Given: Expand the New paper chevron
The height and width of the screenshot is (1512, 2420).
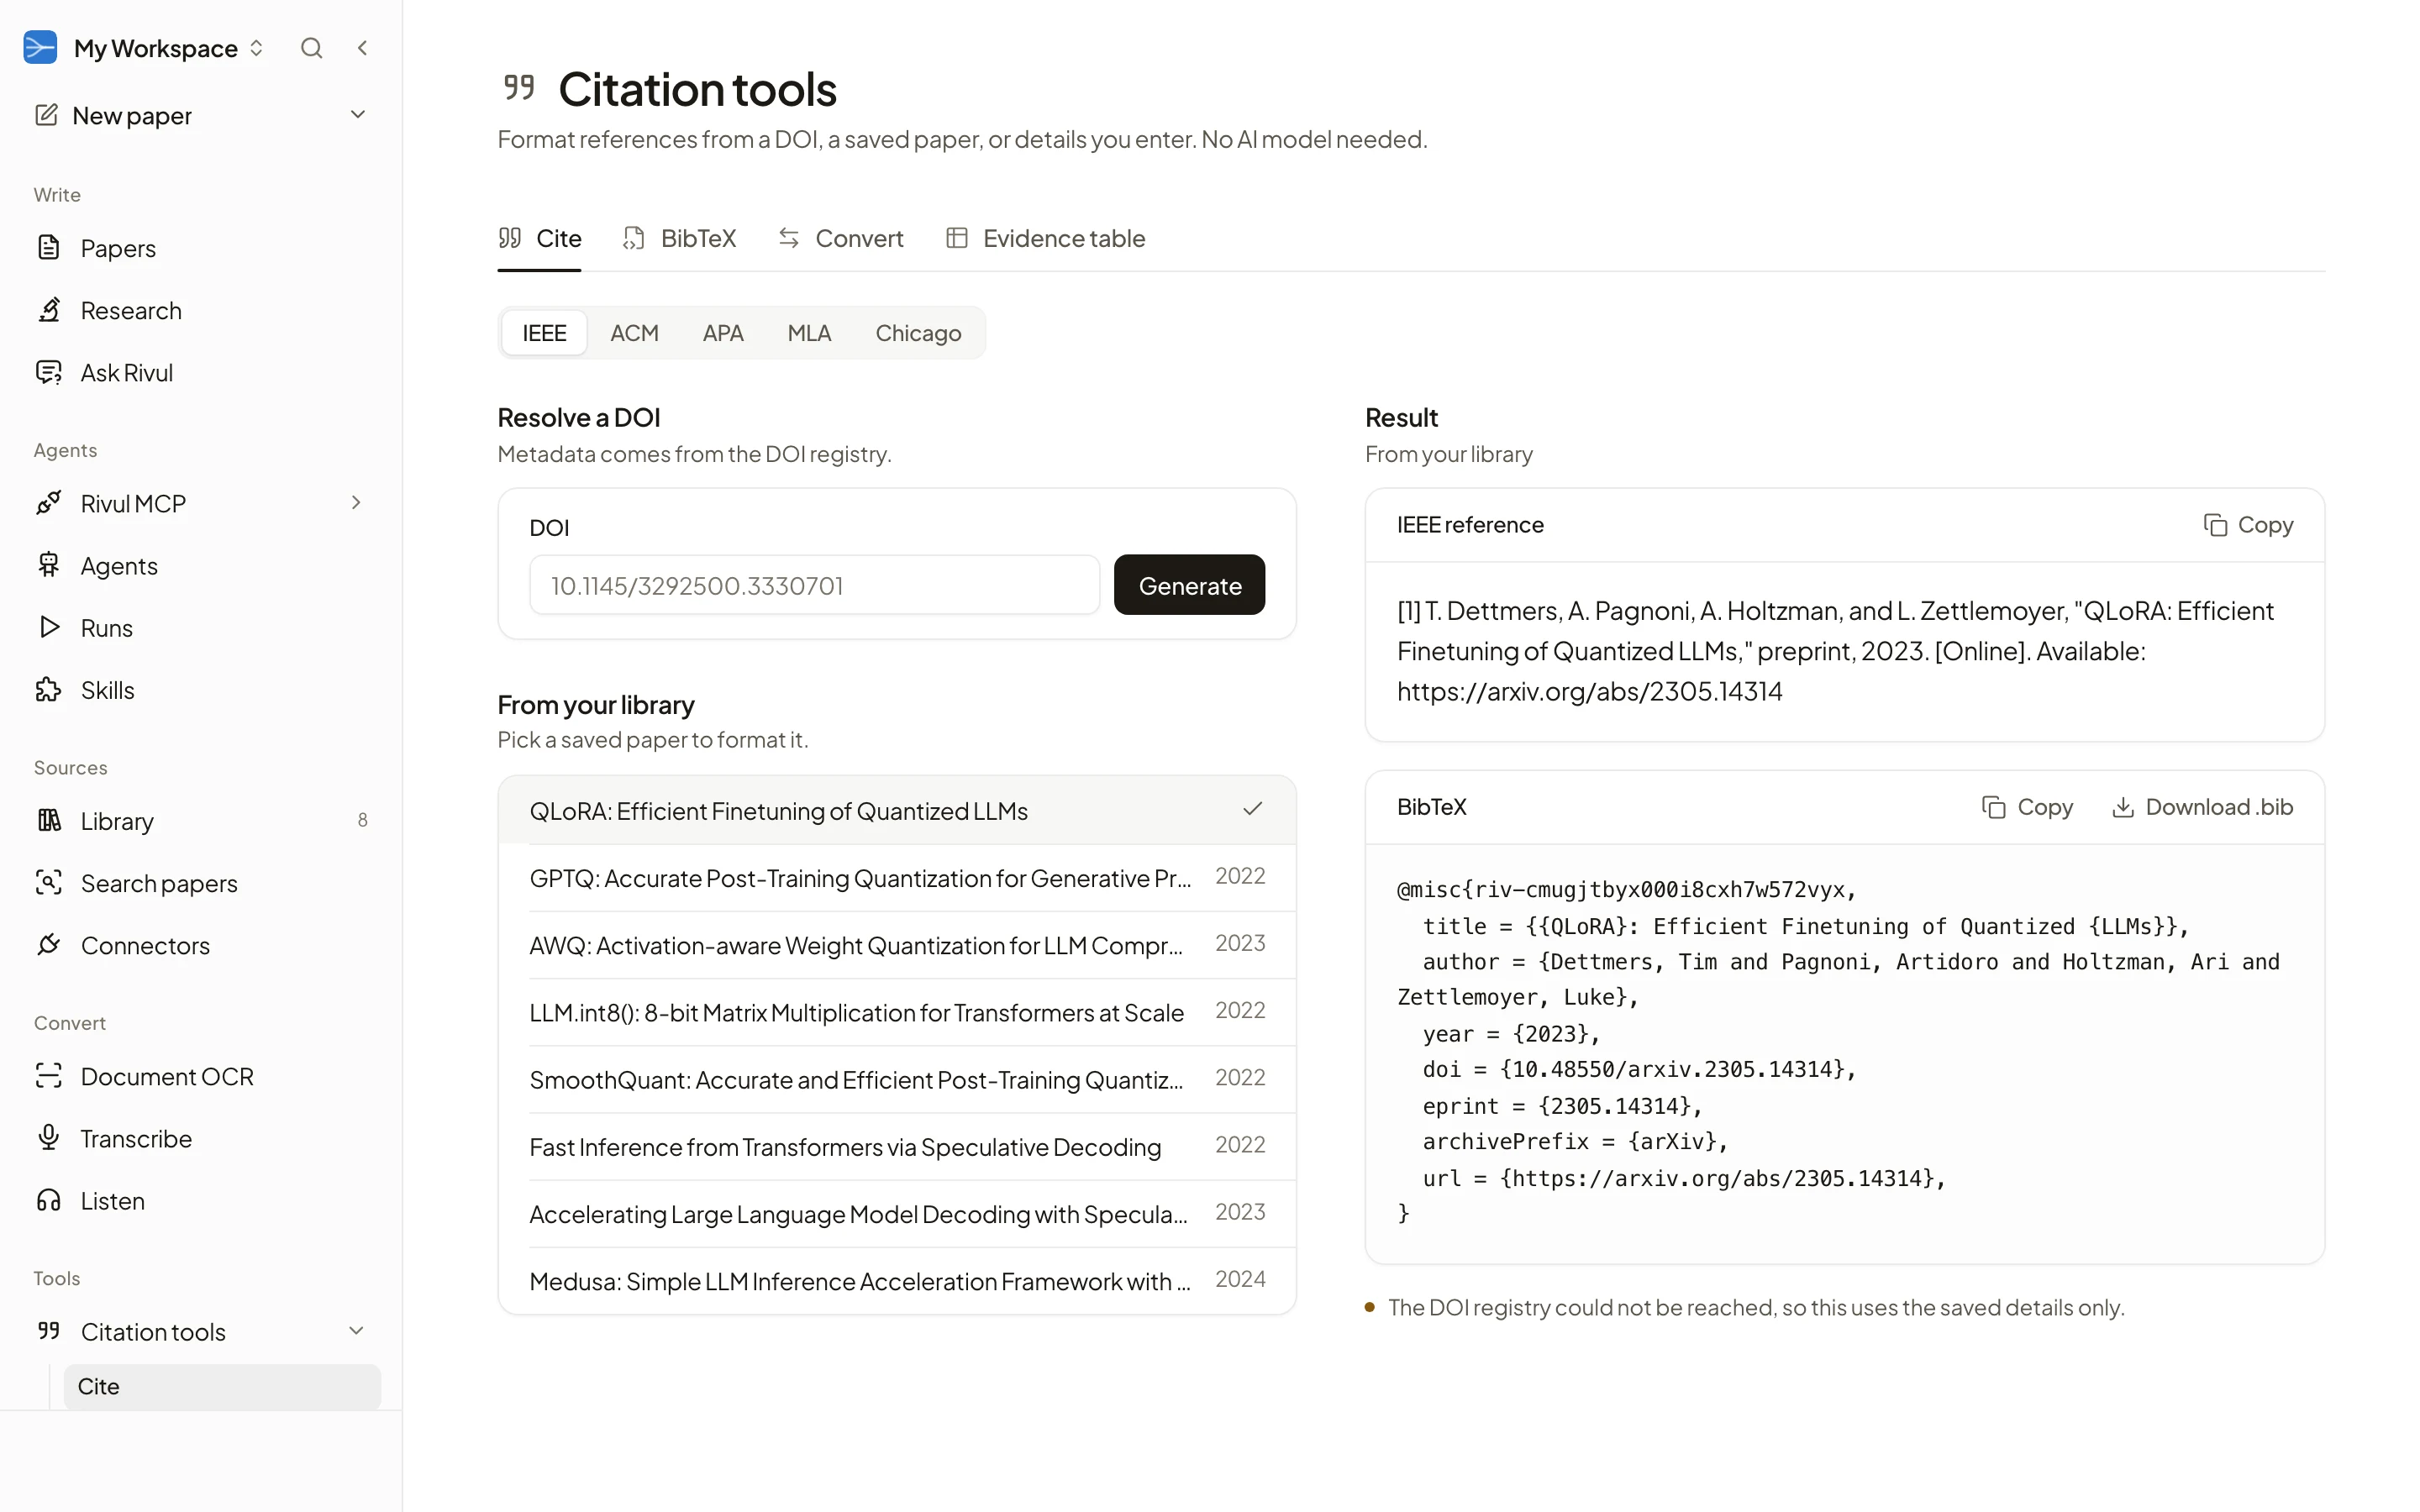Looking at the screenshot, I should coord(358,115).
